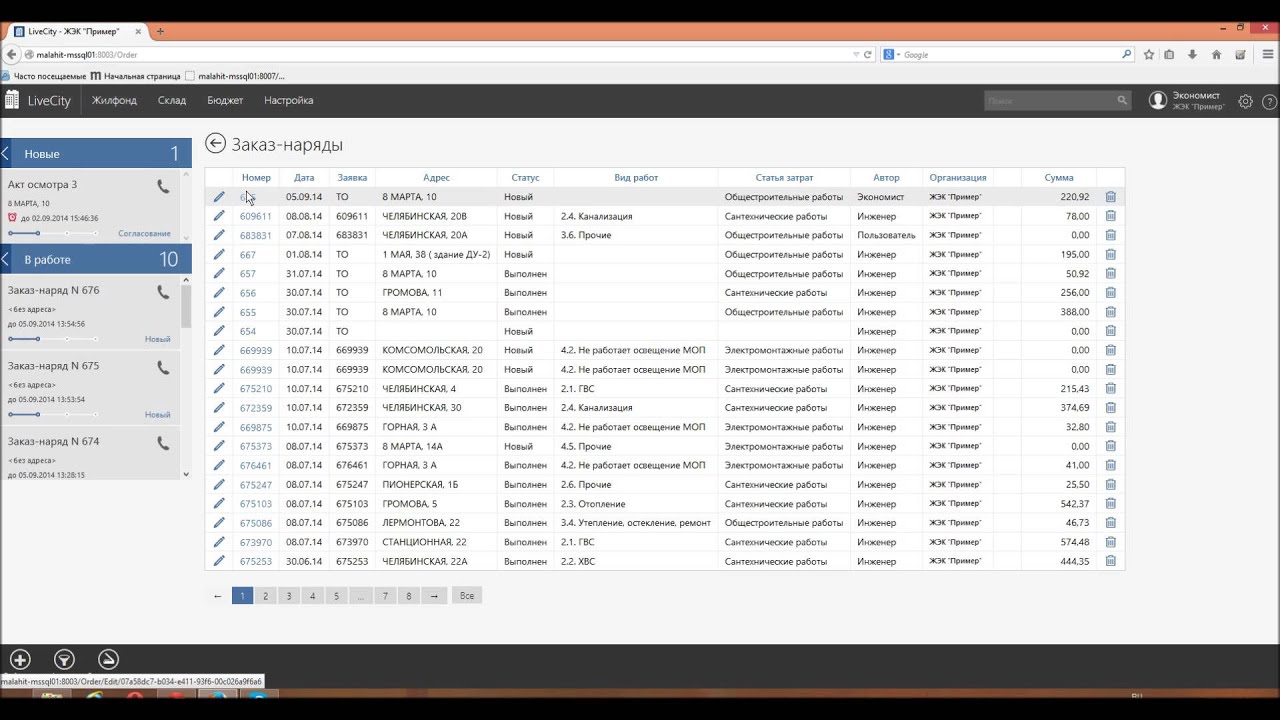The height and width of the screenshot is (720, 1280).
Task: Click the magnifier in the LiveCity search box
Action: pos(1122,100)
